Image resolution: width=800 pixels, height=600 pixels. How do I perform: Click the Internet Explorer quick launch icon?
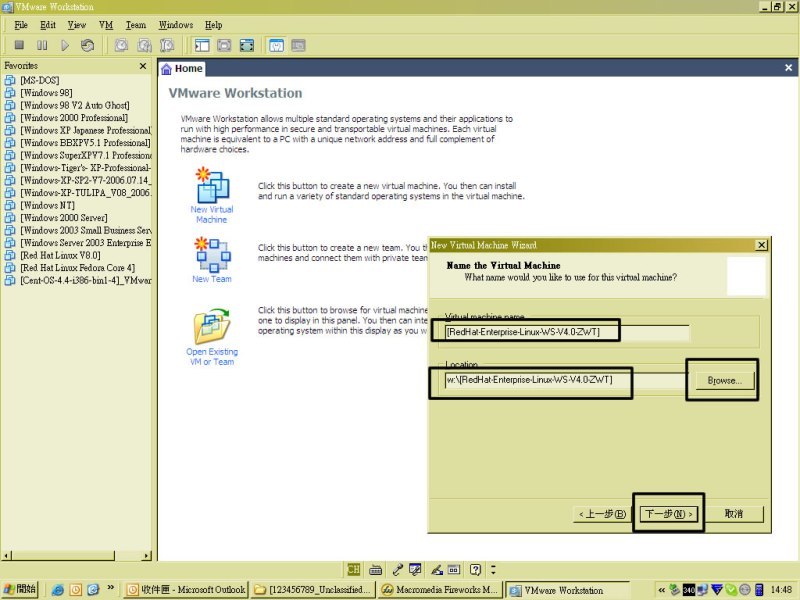[x=58, y=590]
